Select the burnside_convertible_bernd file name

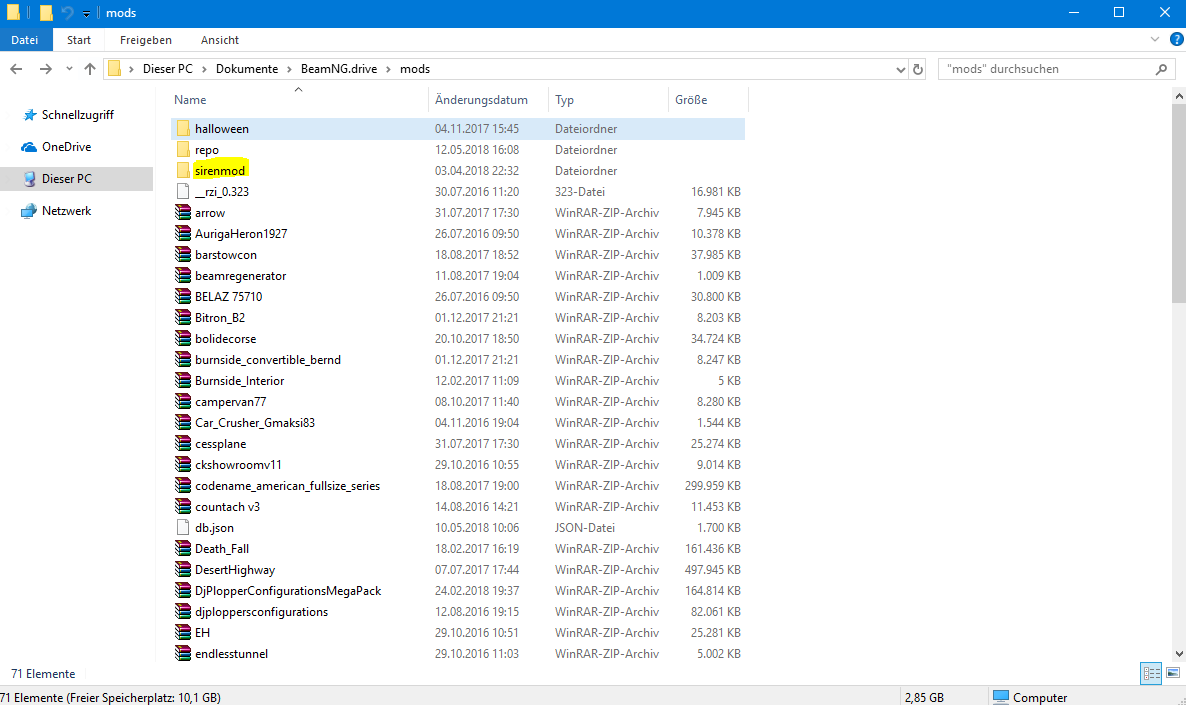pos(268,360)
